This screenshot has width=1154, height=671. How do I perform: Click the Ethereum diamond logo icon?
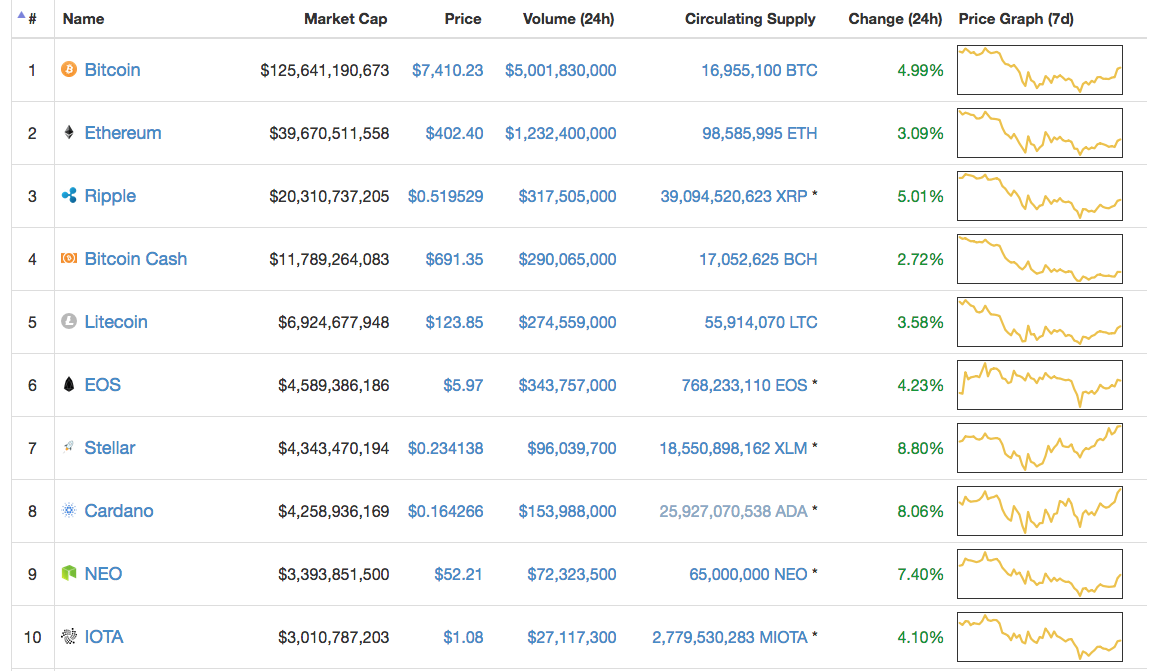[69, 133]
